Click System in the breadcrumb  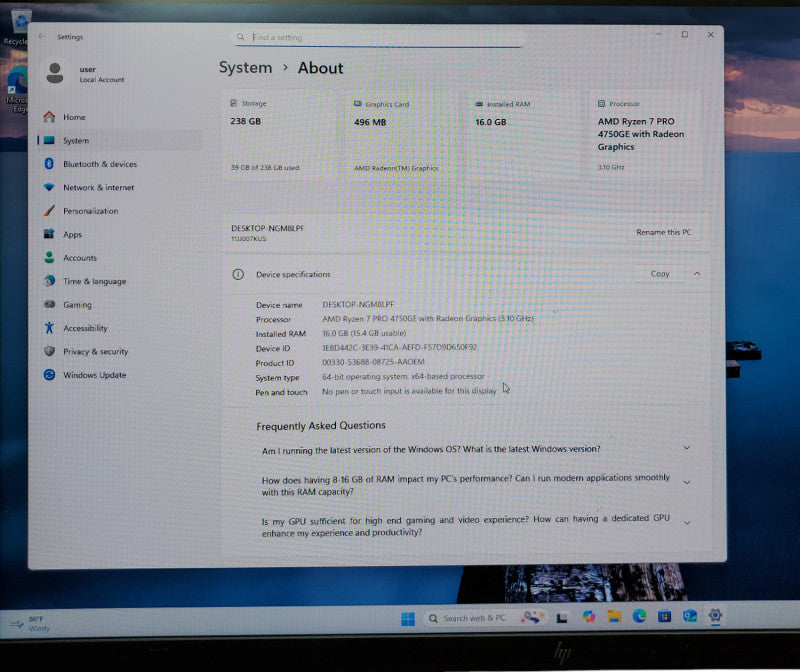tap(245, 68)
